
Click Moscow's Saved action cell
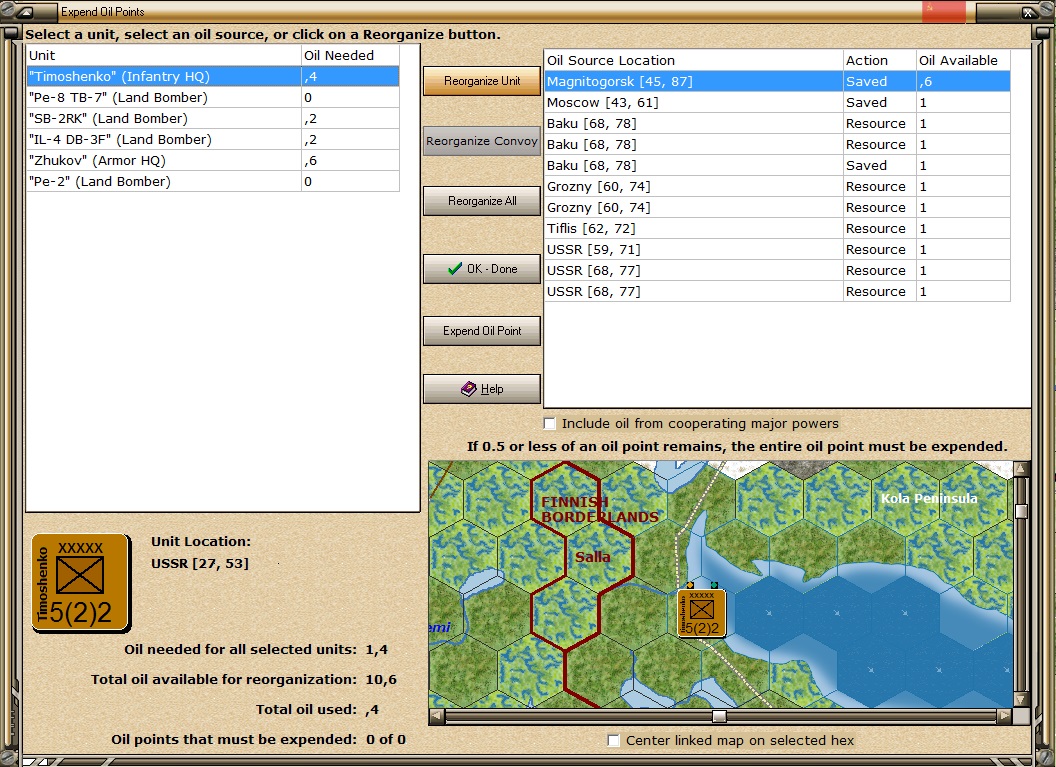pyautogui.click(x=880, y=102)
